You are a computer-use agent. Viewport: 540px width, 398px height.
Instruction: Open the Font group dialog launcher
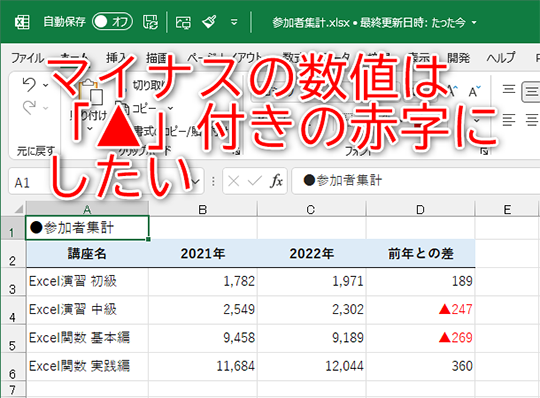[484, 151]
